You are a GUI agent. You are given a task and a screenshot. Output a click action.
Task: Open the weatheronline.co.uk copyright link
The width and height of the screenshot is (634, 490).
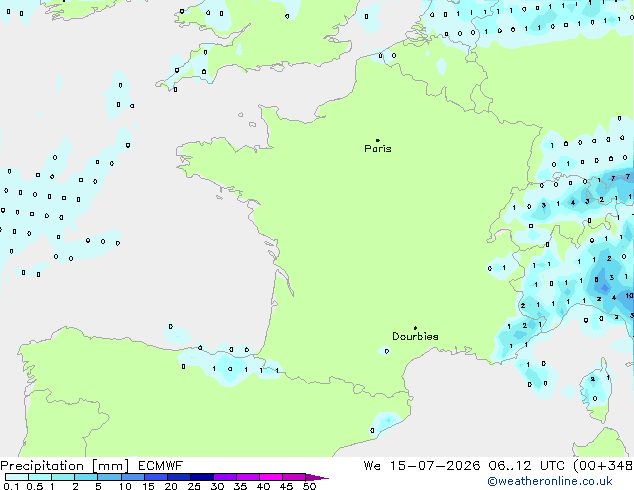coord(550,481)
